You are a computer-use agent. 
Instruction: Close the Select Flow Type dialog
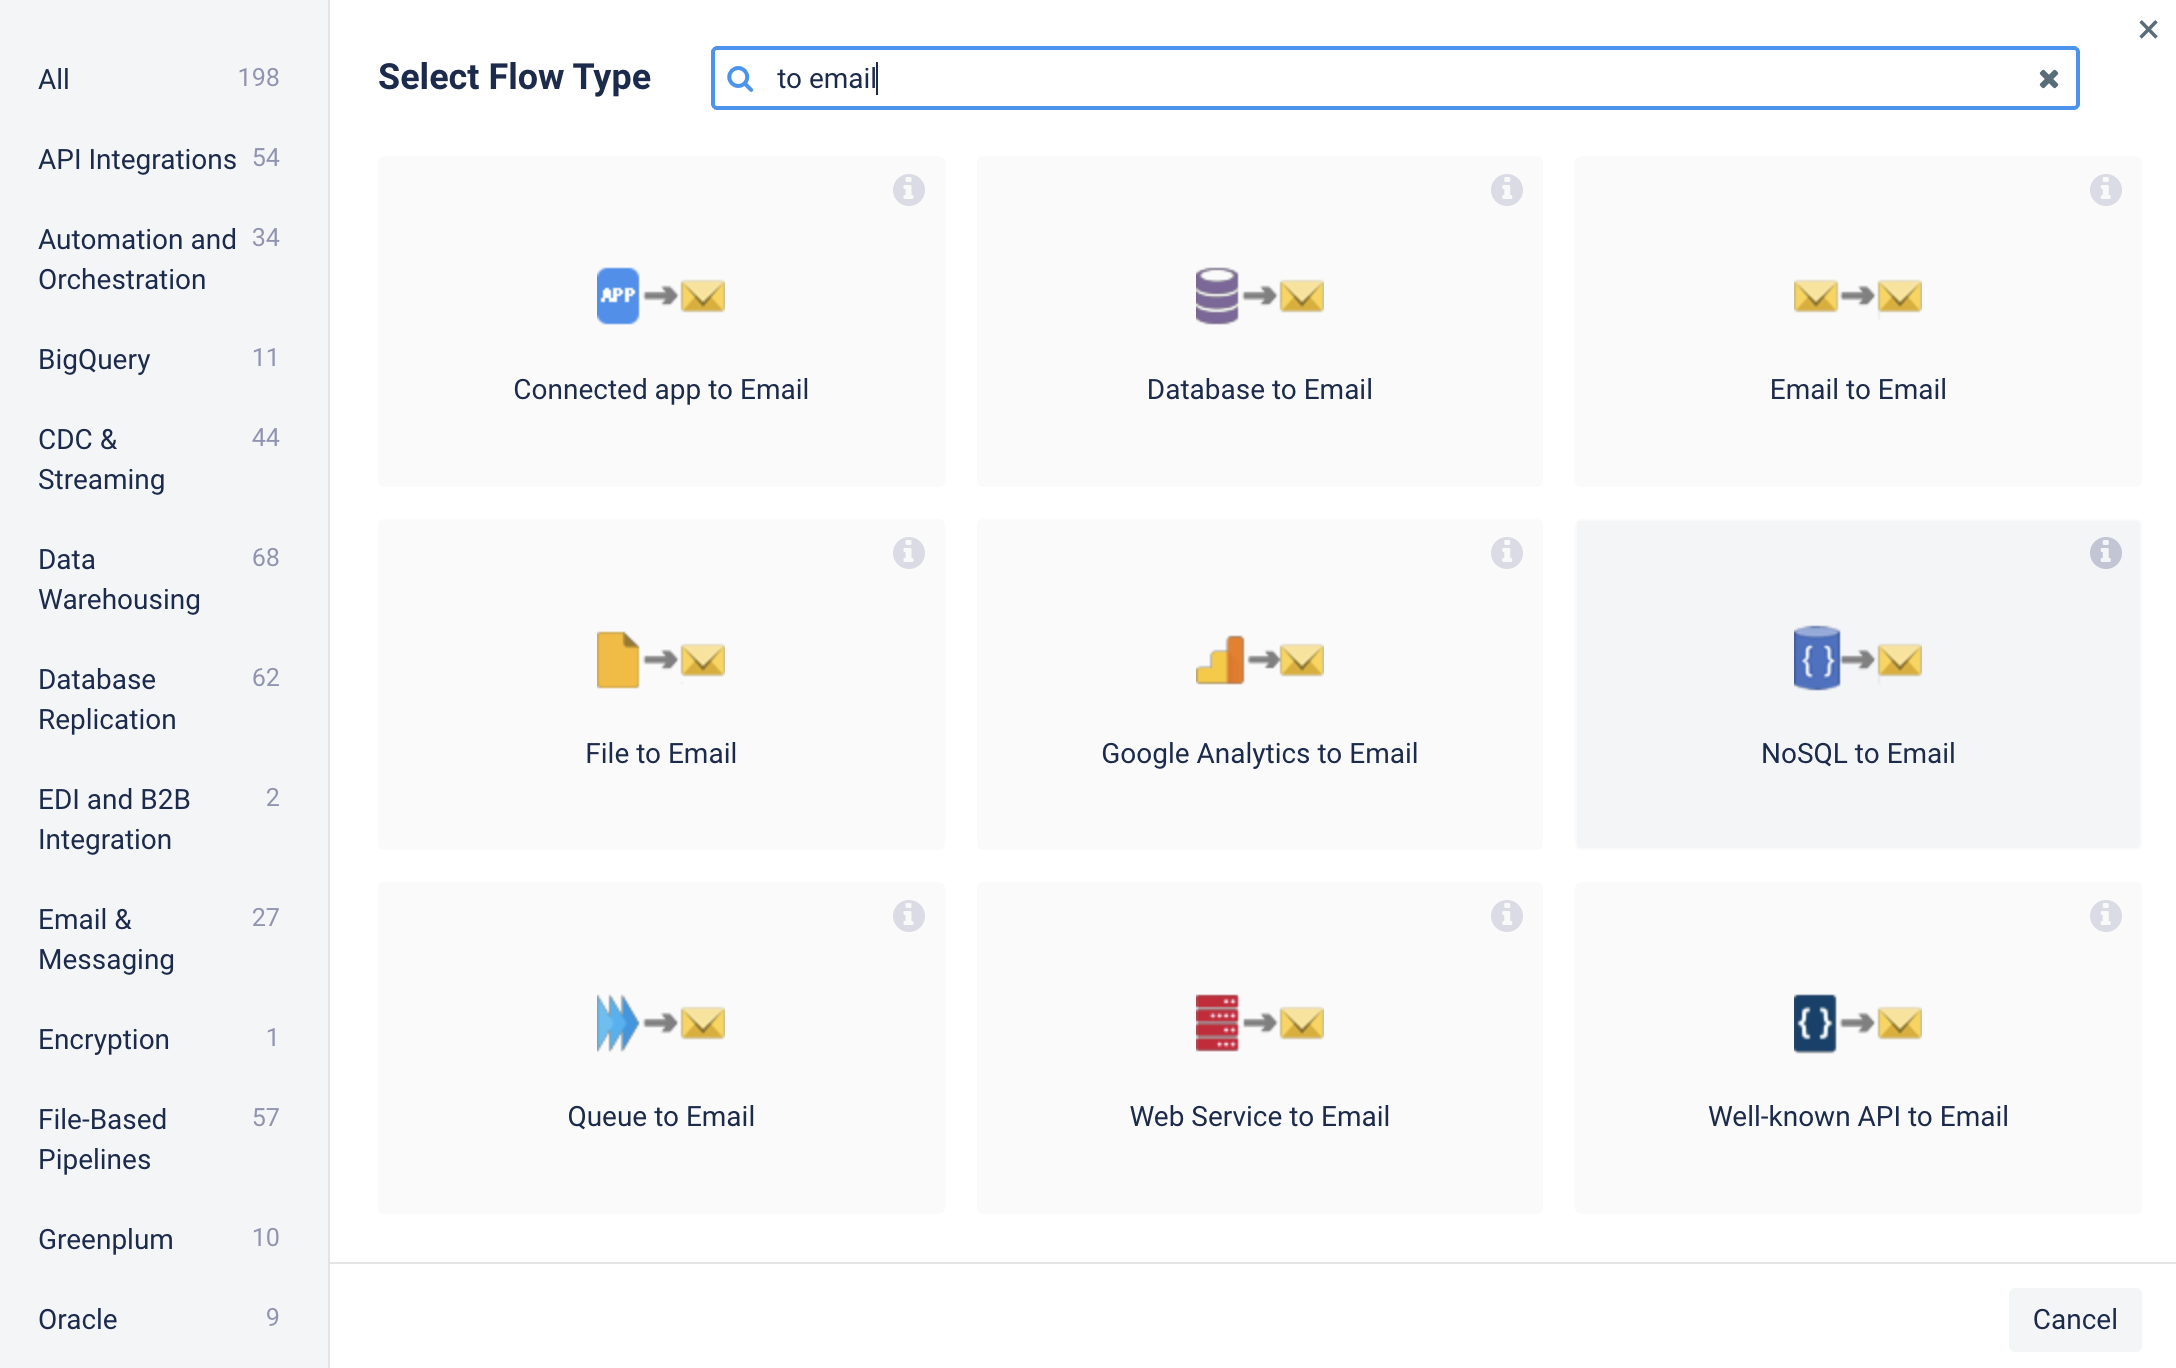click(2148, 29)
